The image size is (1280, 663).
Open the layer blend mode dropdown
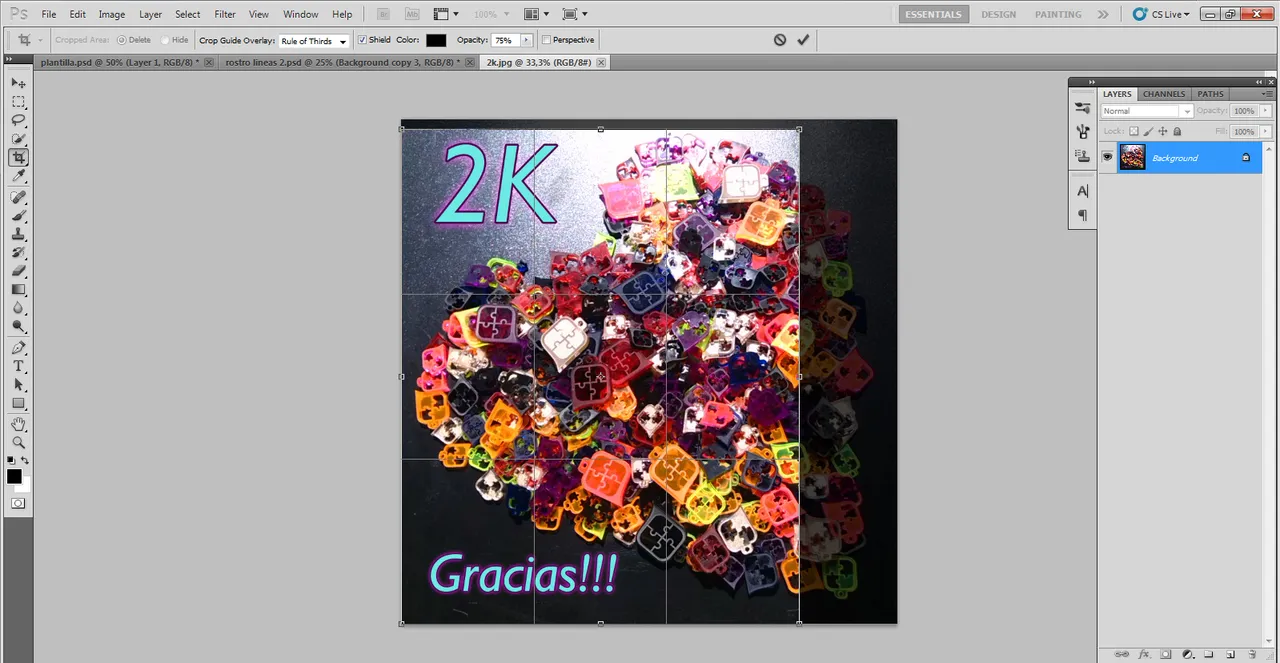coord(1146,111)
